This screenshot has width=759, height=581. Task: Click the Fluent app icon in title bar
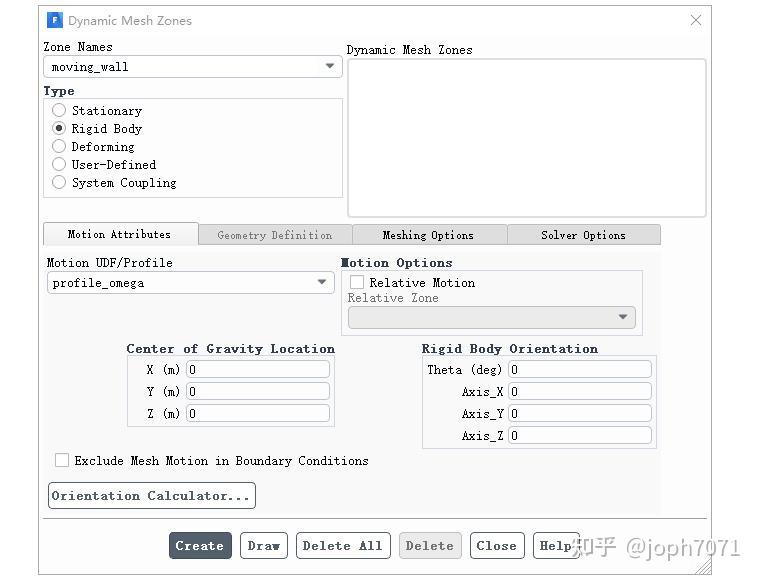55,20
